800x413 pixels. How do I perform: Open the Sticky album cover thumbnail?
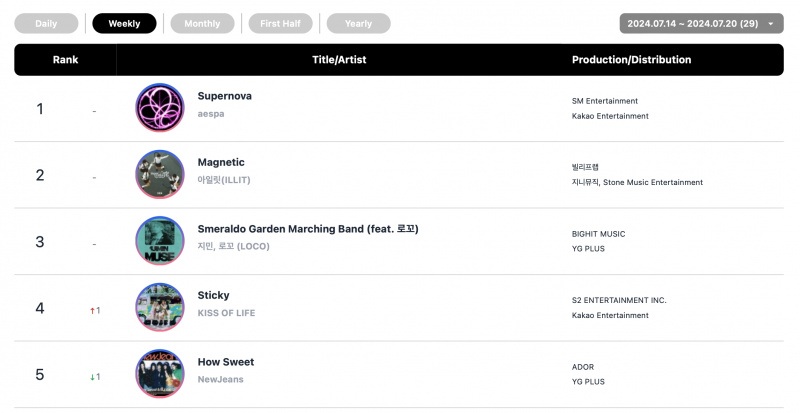click(160, 307)
